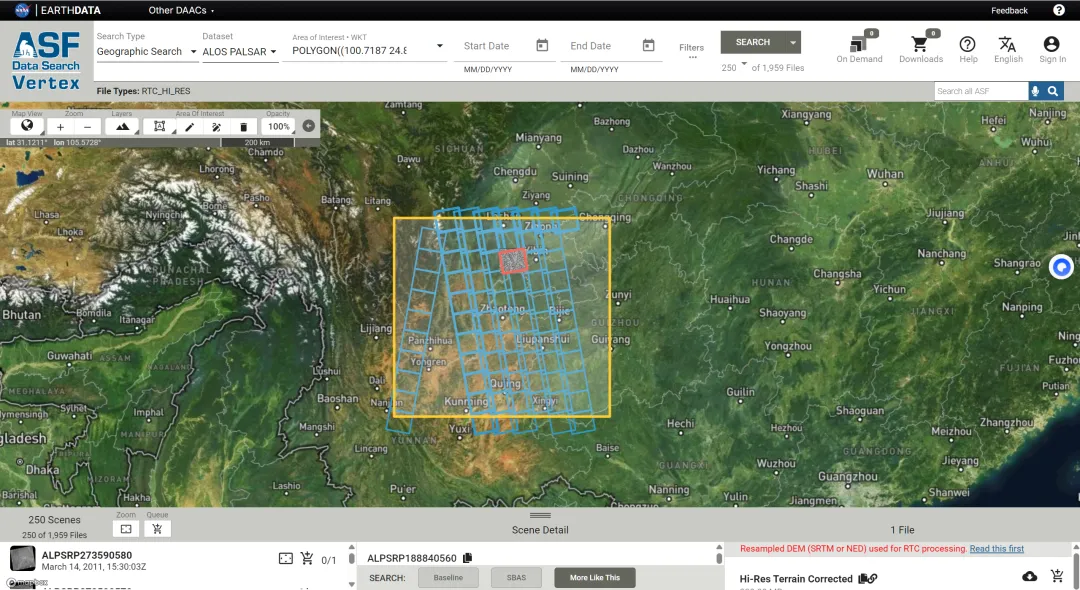Click the ALPSRP273590580 scene name
Screen dimensions: 1080x590
click(87, 555)
